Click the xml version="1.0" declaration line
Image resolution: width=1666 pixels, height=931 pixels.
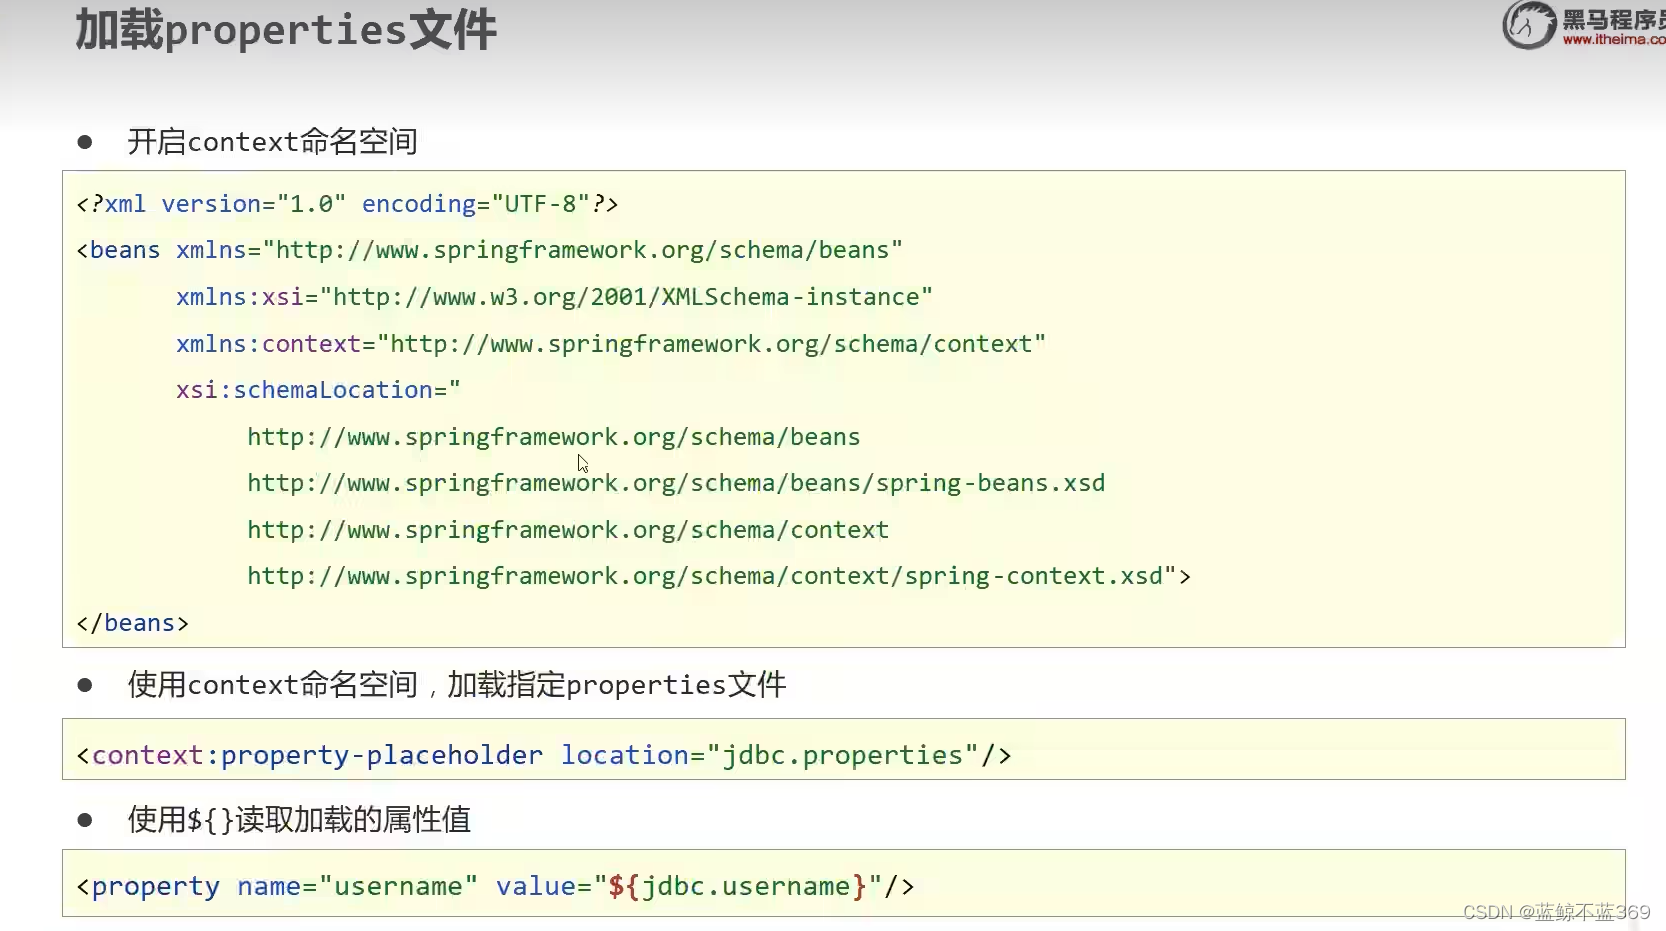click(347, 204)
